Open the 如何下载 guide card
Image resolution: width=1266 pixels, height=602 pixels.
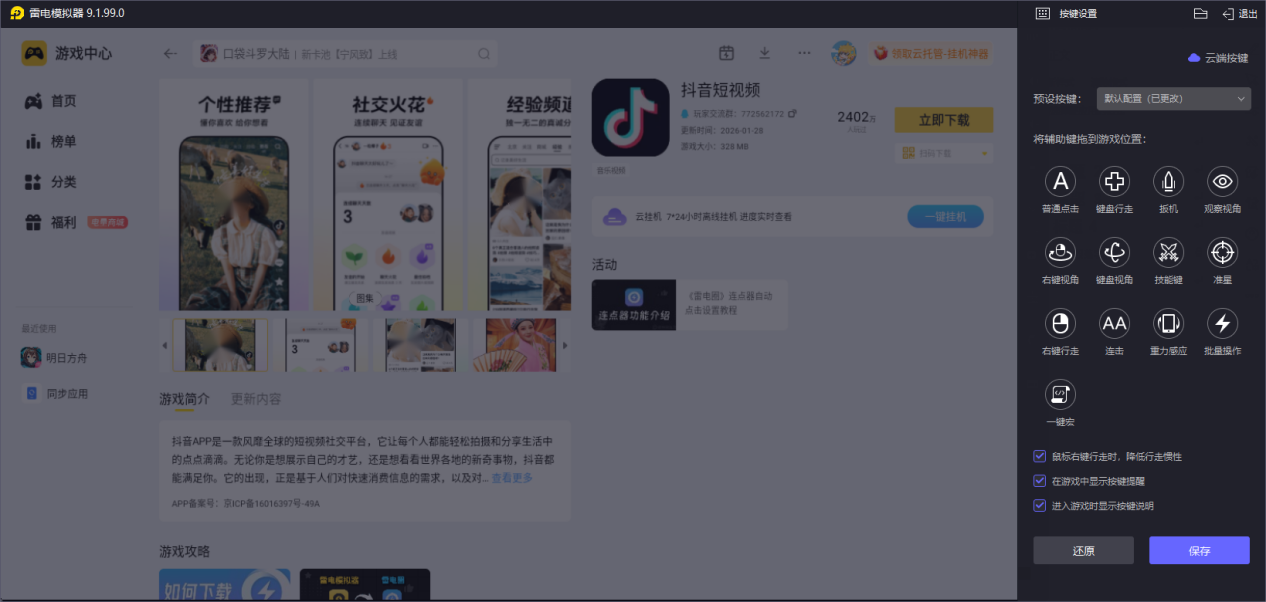coord(225,585)
